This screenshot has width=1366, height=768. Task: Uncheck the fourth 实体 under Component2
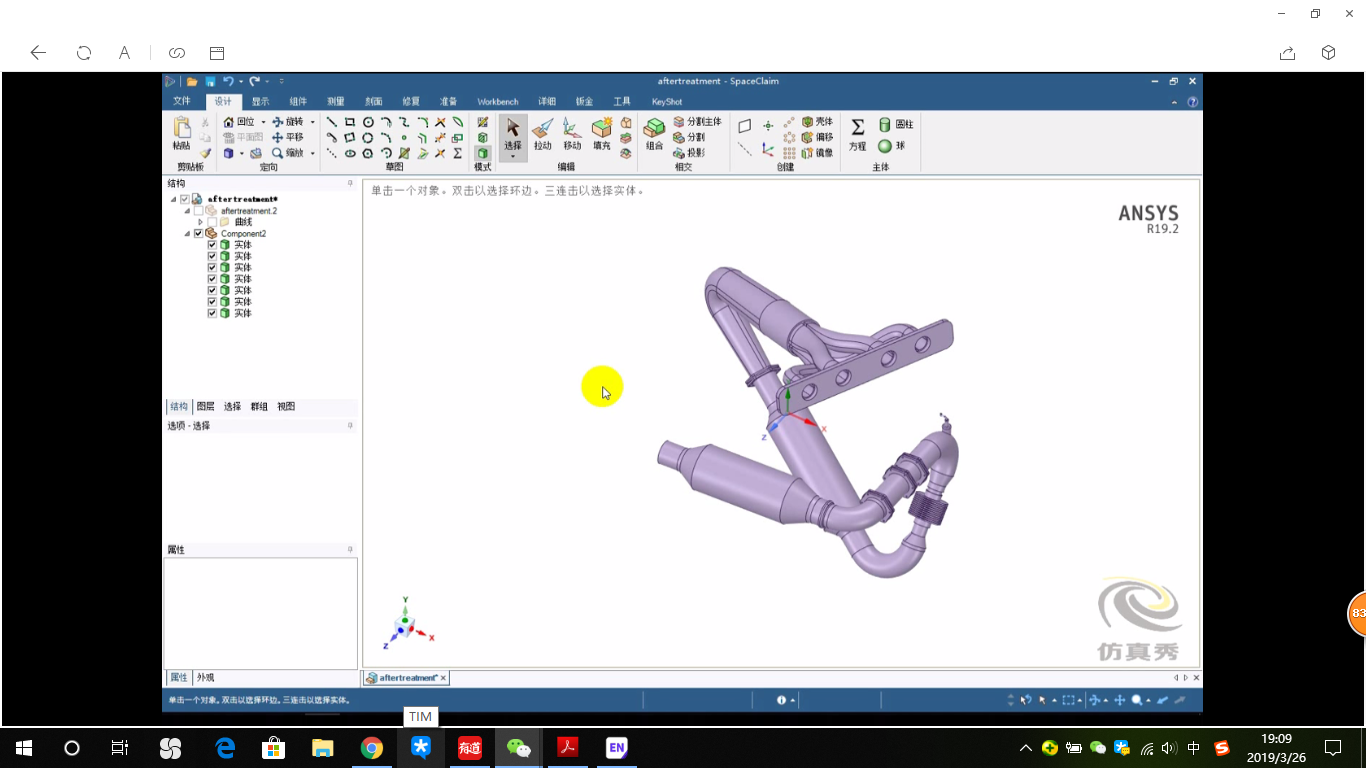click(212, 279)
